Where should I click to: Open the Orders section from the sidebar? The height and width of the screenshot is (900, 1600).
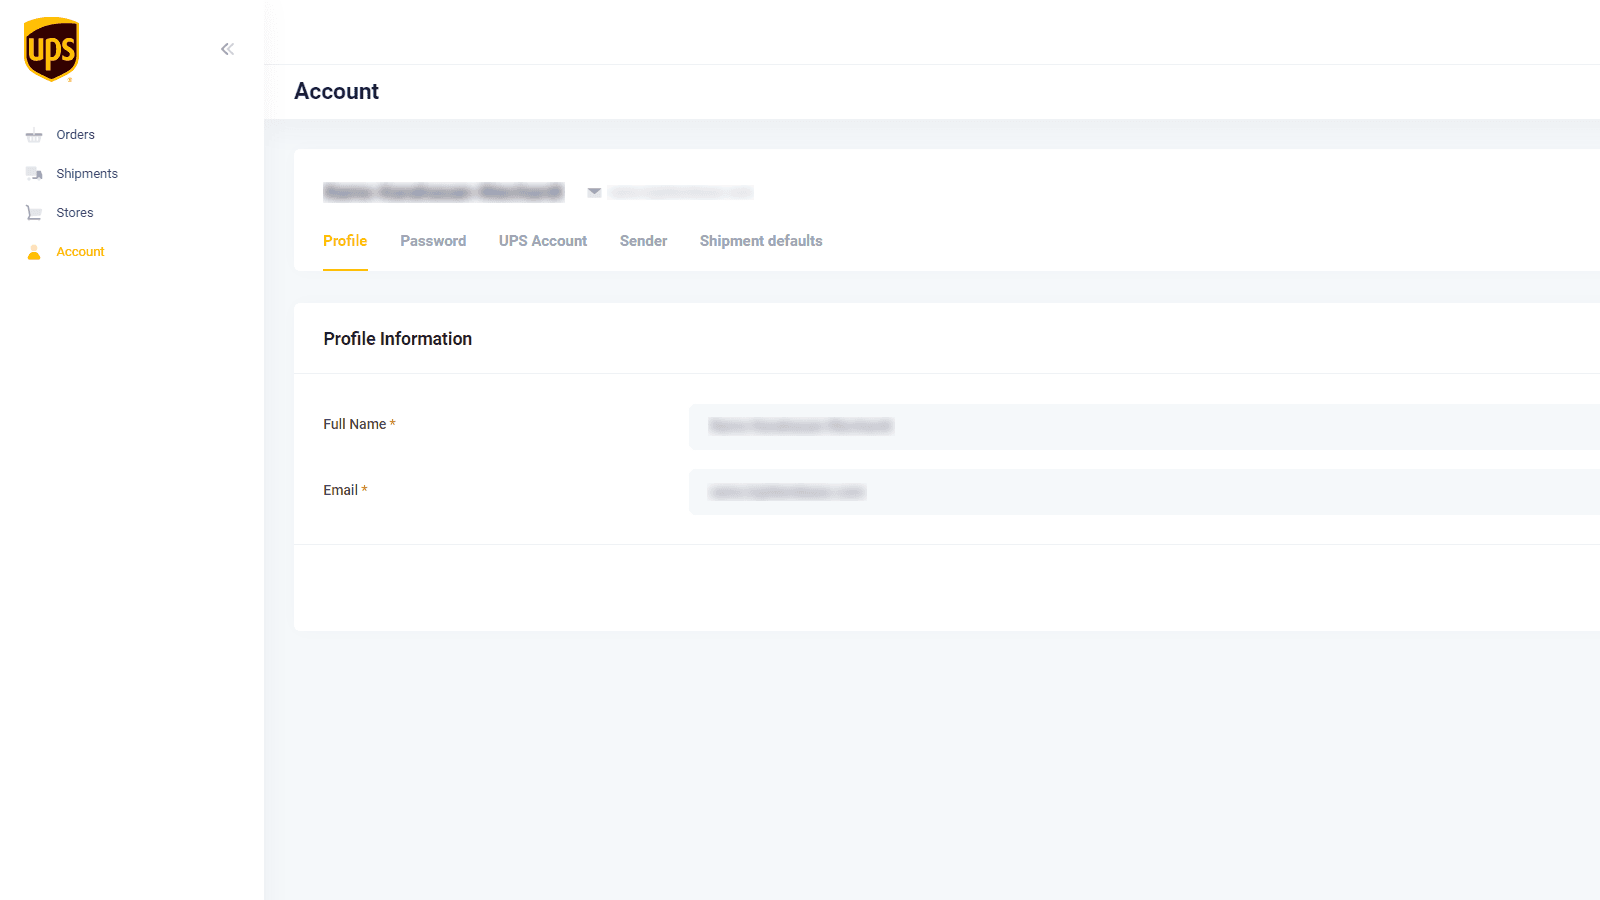click(75, 134)
